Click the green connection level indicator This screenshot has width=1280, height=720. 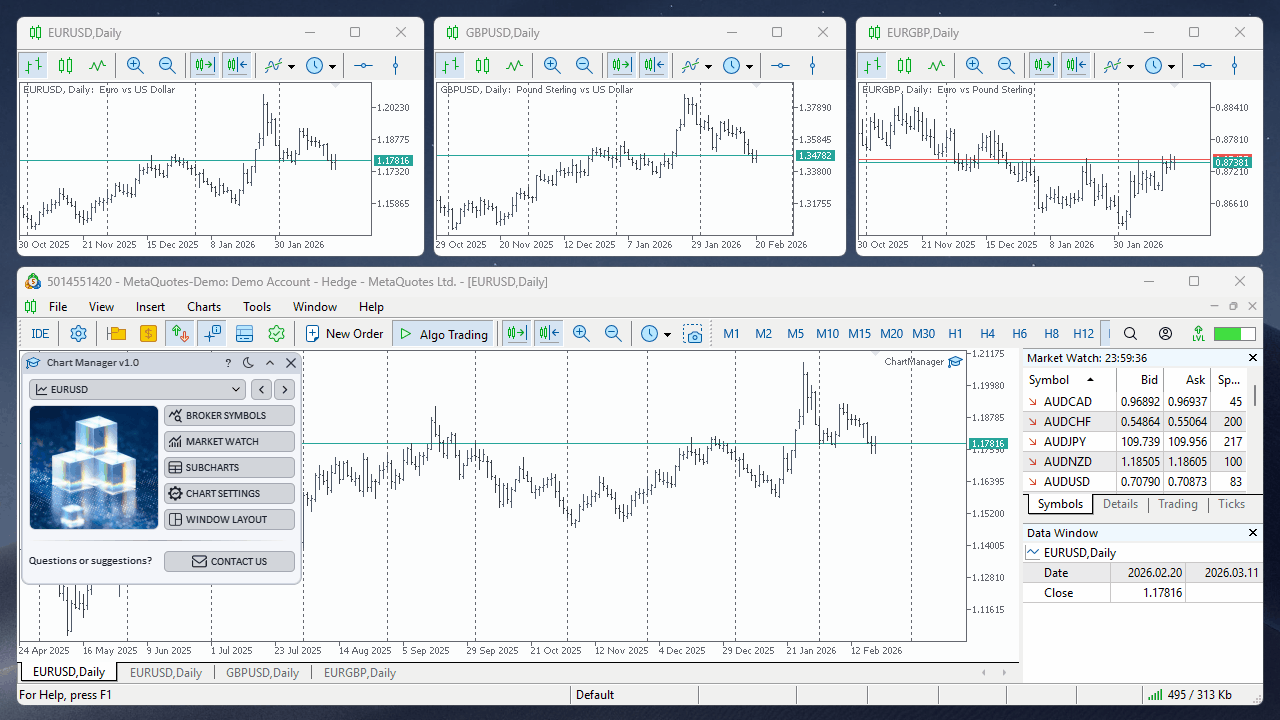point(1233,333)
